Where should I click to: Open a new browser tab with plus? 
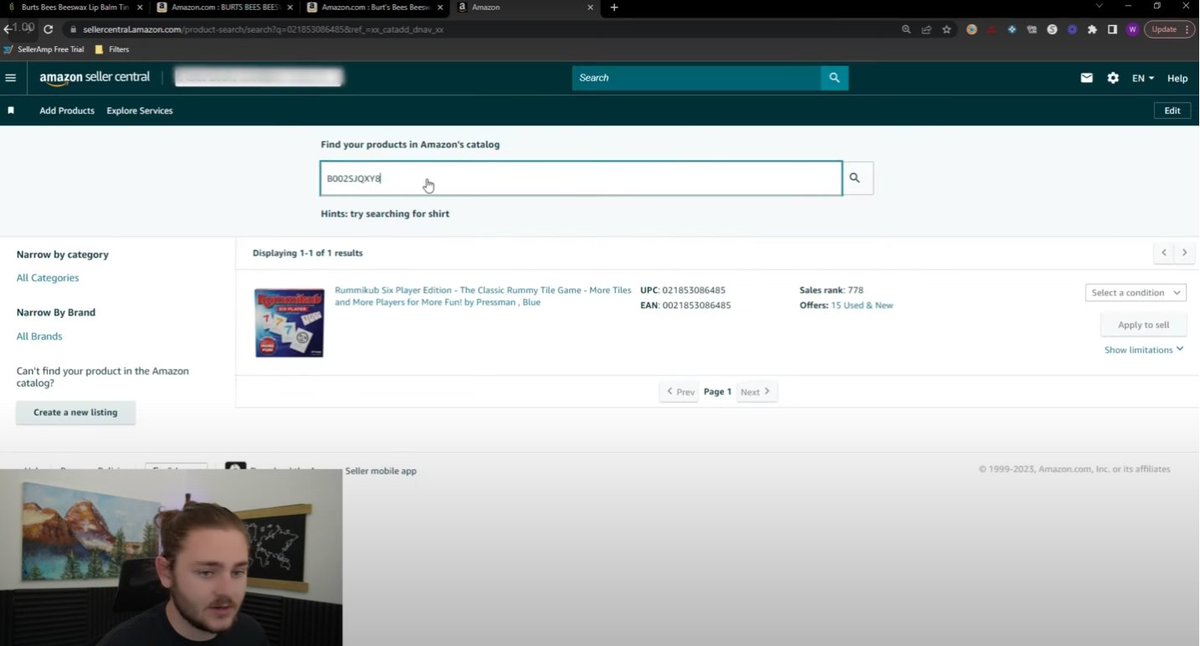coord(614,7)
